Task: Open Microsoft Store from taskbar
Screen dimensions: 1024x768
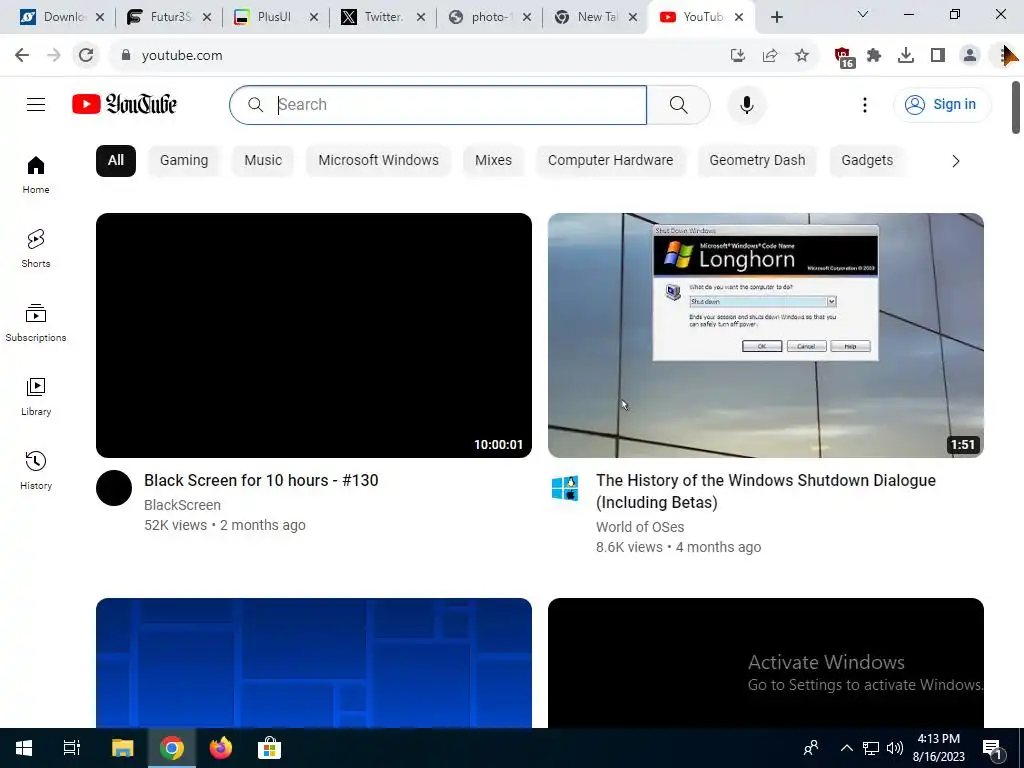Action: [x=269, y=748]
